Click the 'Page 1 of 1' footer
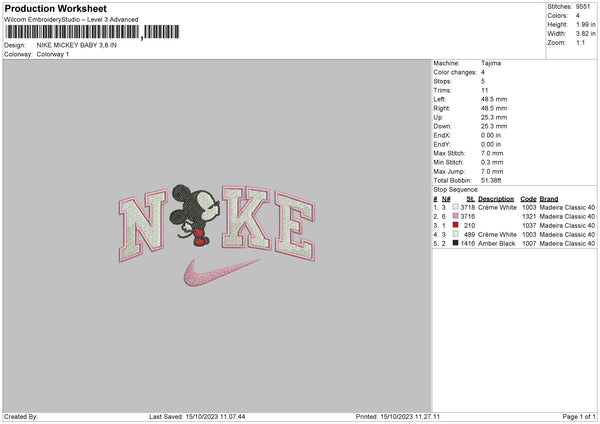The width and height of the screenshot is (600, 424). (x=579, y=417)
